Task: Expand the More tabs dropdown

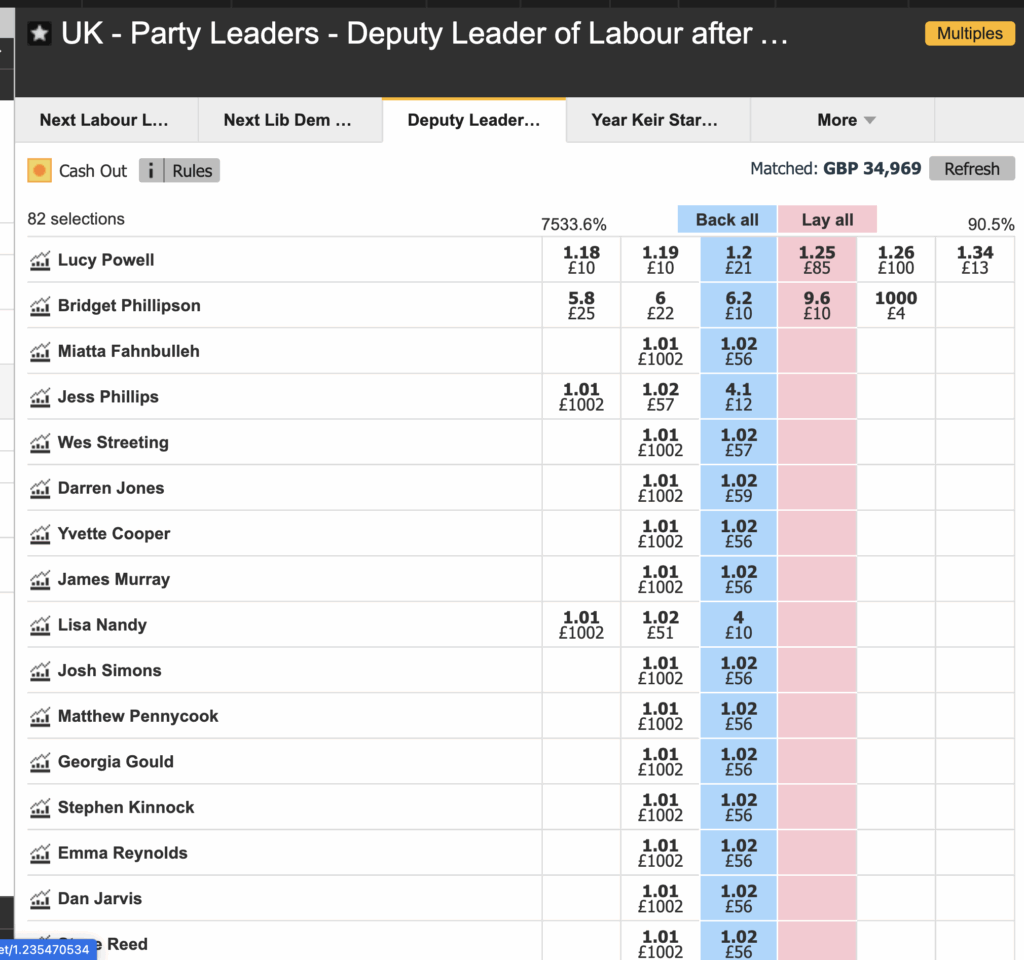Action: pyautogui.click(x=845, y=120)
